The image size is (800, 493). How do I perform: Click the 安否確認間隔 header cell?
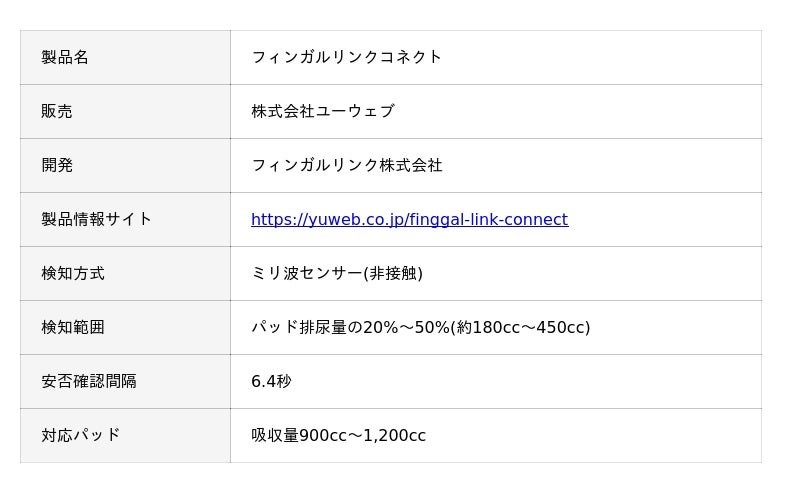(x=89, y=382)
